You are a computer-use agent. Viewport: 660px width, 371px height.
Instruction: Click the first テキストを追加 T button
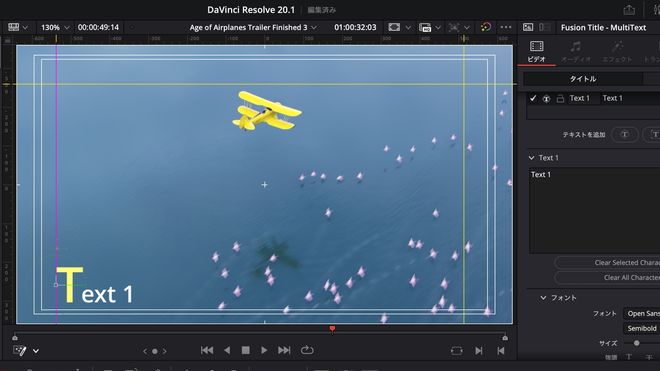pyautogui.click(x=625, y=134)
